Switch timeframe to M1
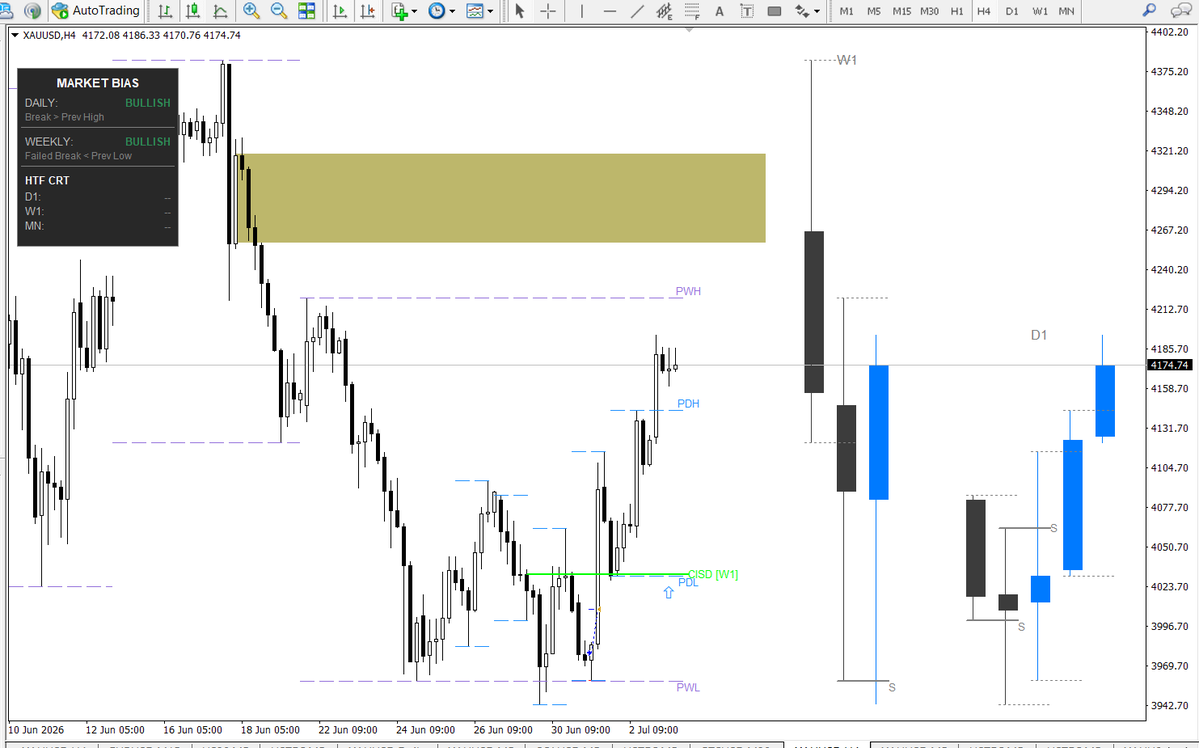The height and width of the screenshot is (748, 1199). tap(846, 11)
